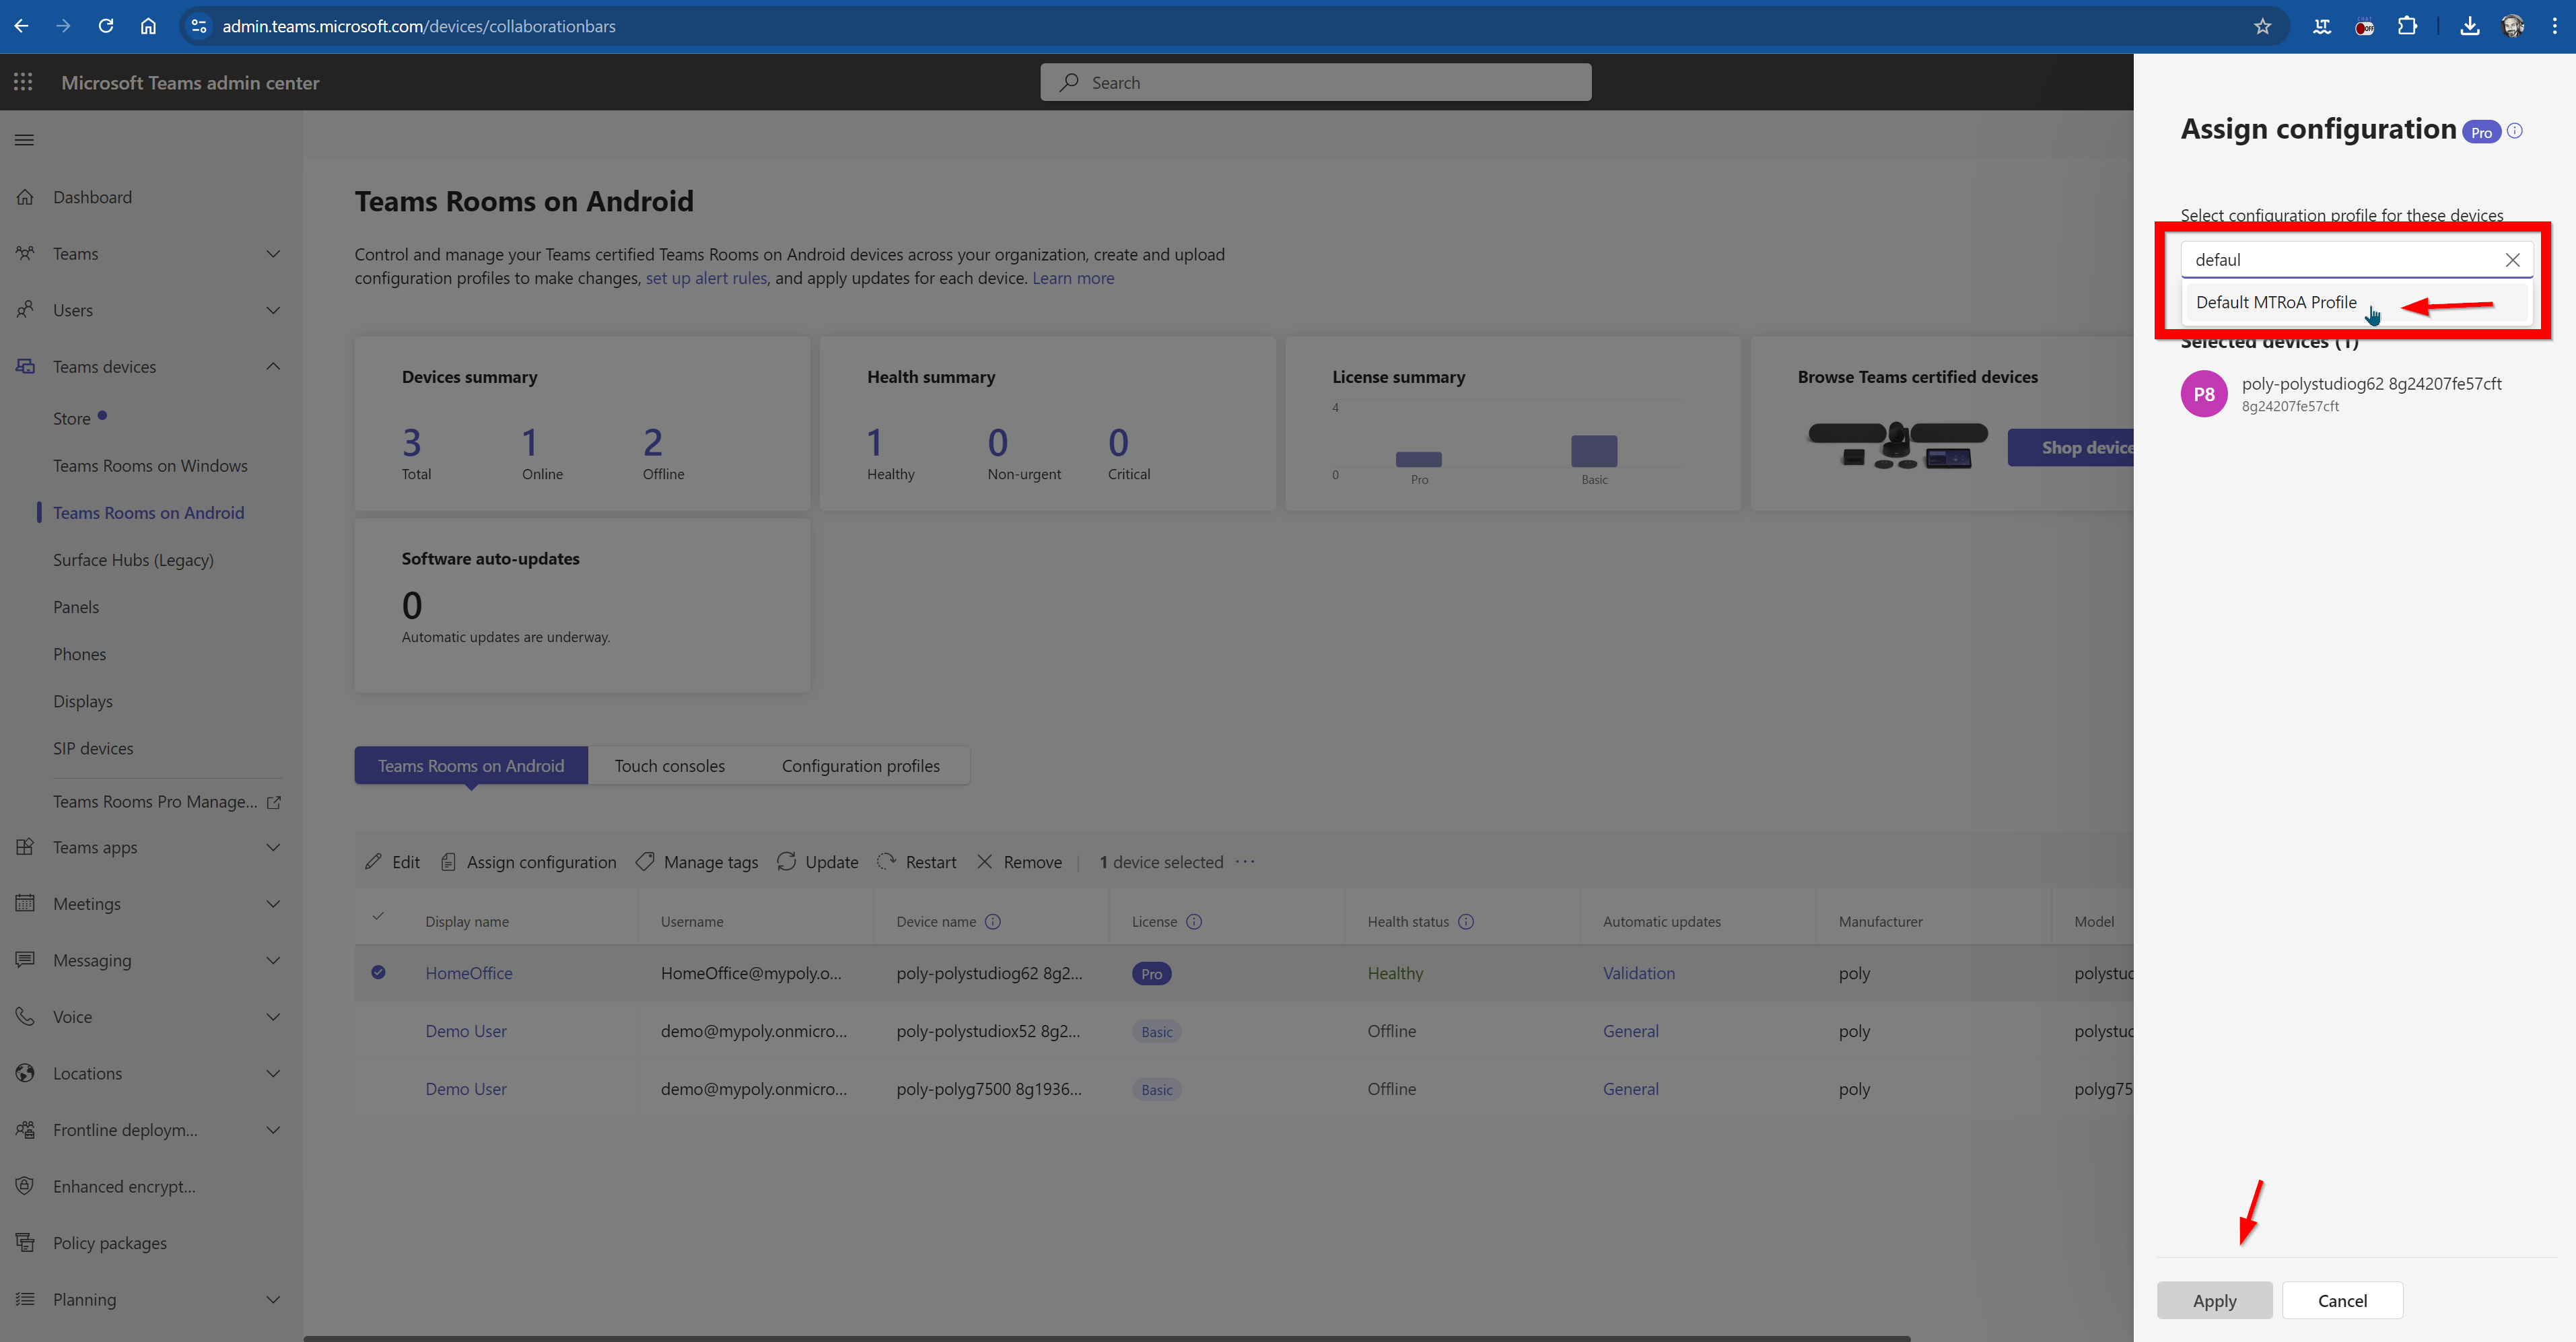Bookmark the page with the star icon
The width and height of the screenshot is (2576, 1342).
pos(2262,26)
